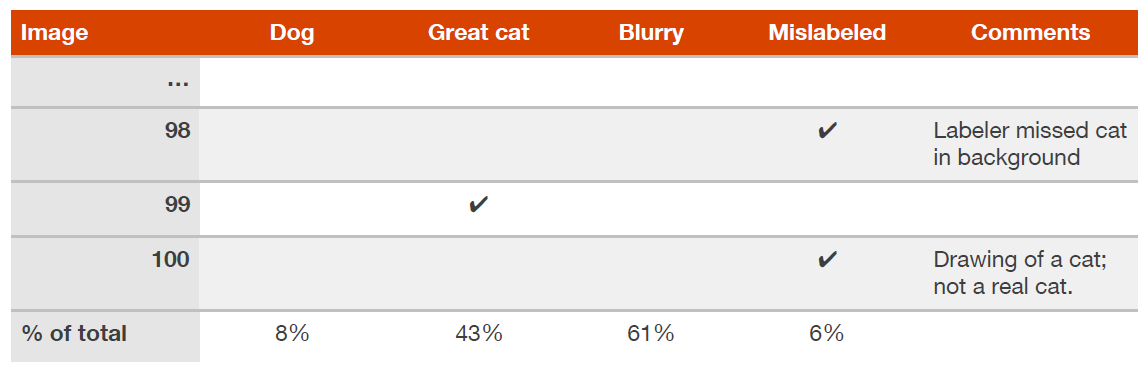This screenshot has height=369, width=1148.
Task: Select row label 100
Action: point(171,259)
